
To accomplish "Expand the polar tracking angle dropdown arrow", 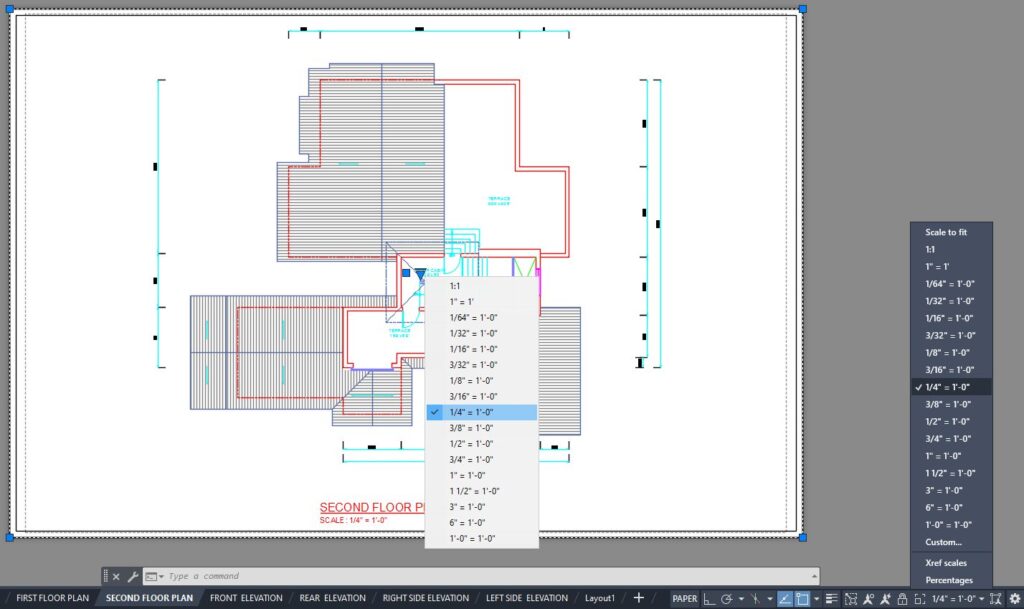I will (741, 599).
